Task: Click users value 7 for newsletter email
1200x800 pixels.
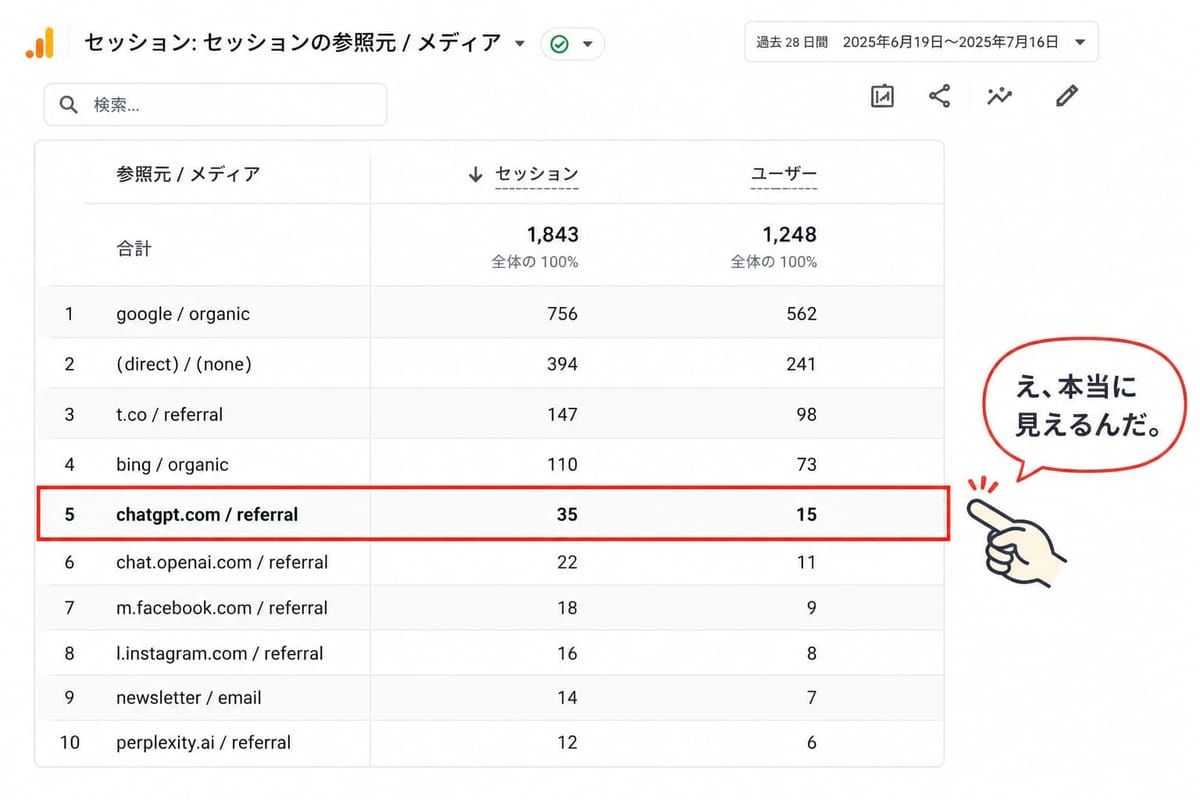Action: coord(811,697)
